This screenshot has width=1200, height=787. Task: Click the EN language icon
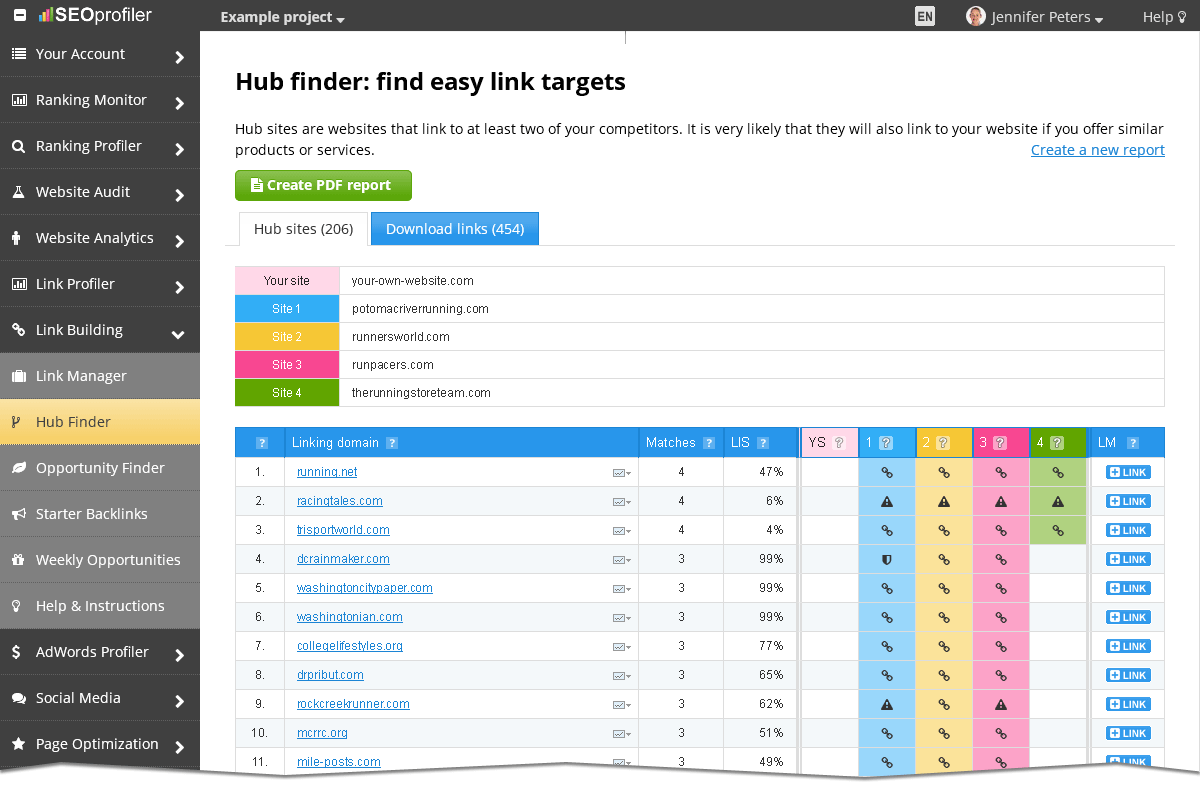coord(924,16)
